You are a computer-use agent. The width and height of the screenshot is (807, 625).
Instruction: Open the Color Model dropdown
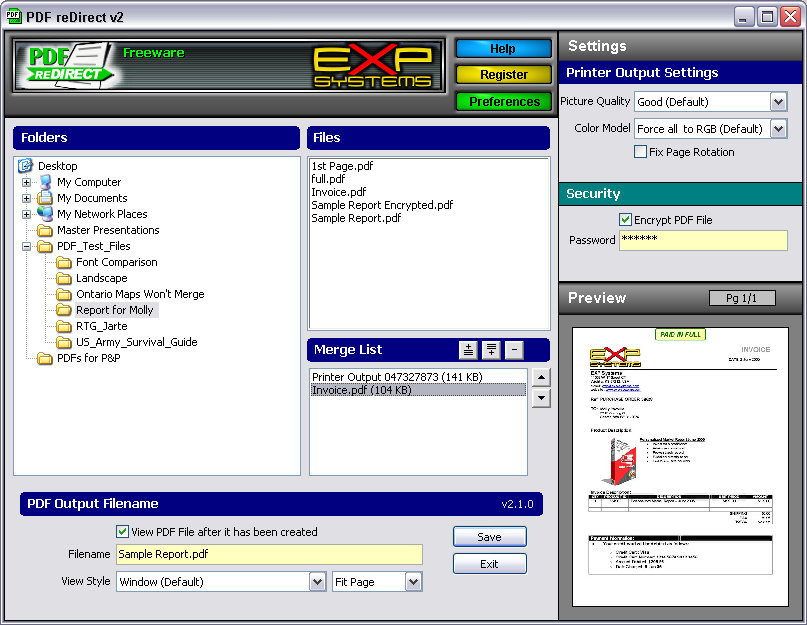(778, 128)
